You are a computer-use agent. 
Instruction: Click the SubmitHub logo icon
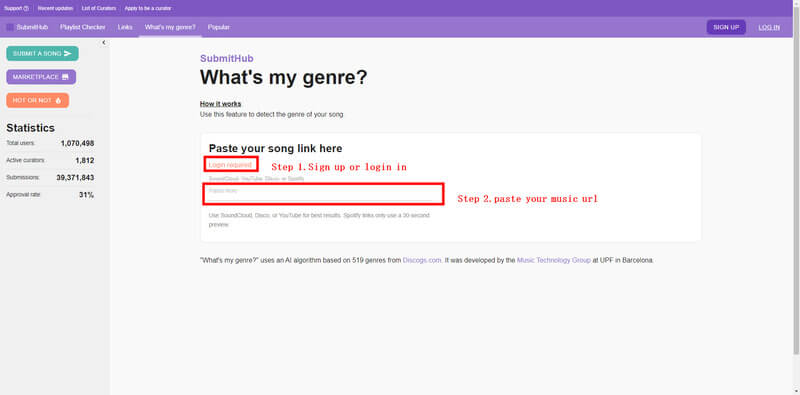[10, 28]
